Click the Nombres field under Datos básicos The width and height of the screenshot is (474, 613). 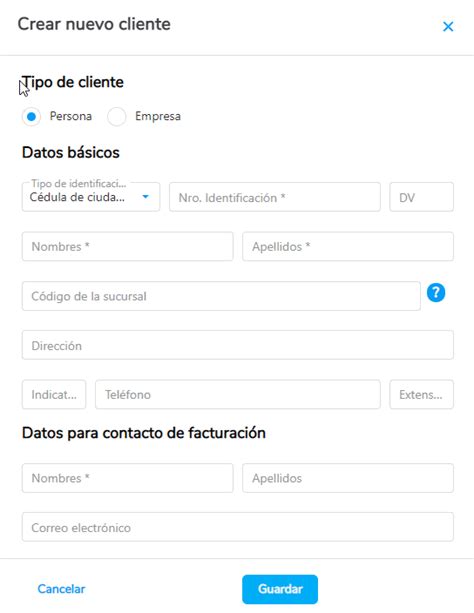pos(127,246)
